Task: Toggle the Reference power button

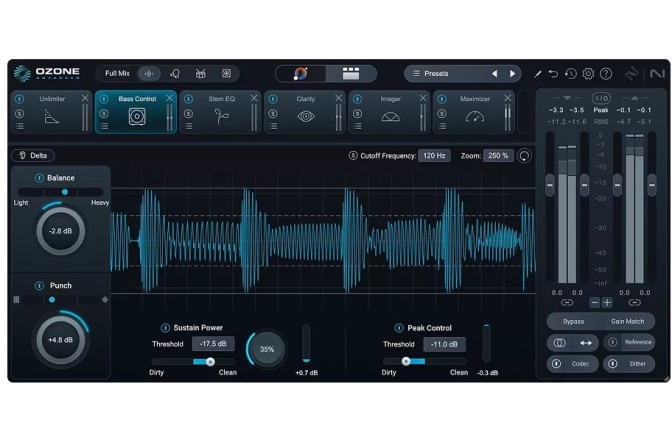Action: (613, 342)
